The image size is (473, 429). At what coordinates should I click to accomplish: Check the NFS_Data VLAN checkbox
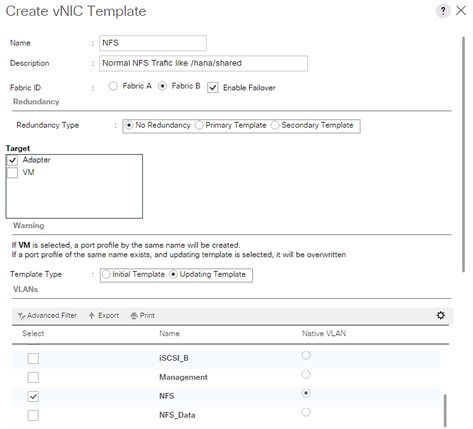point(33,415)
